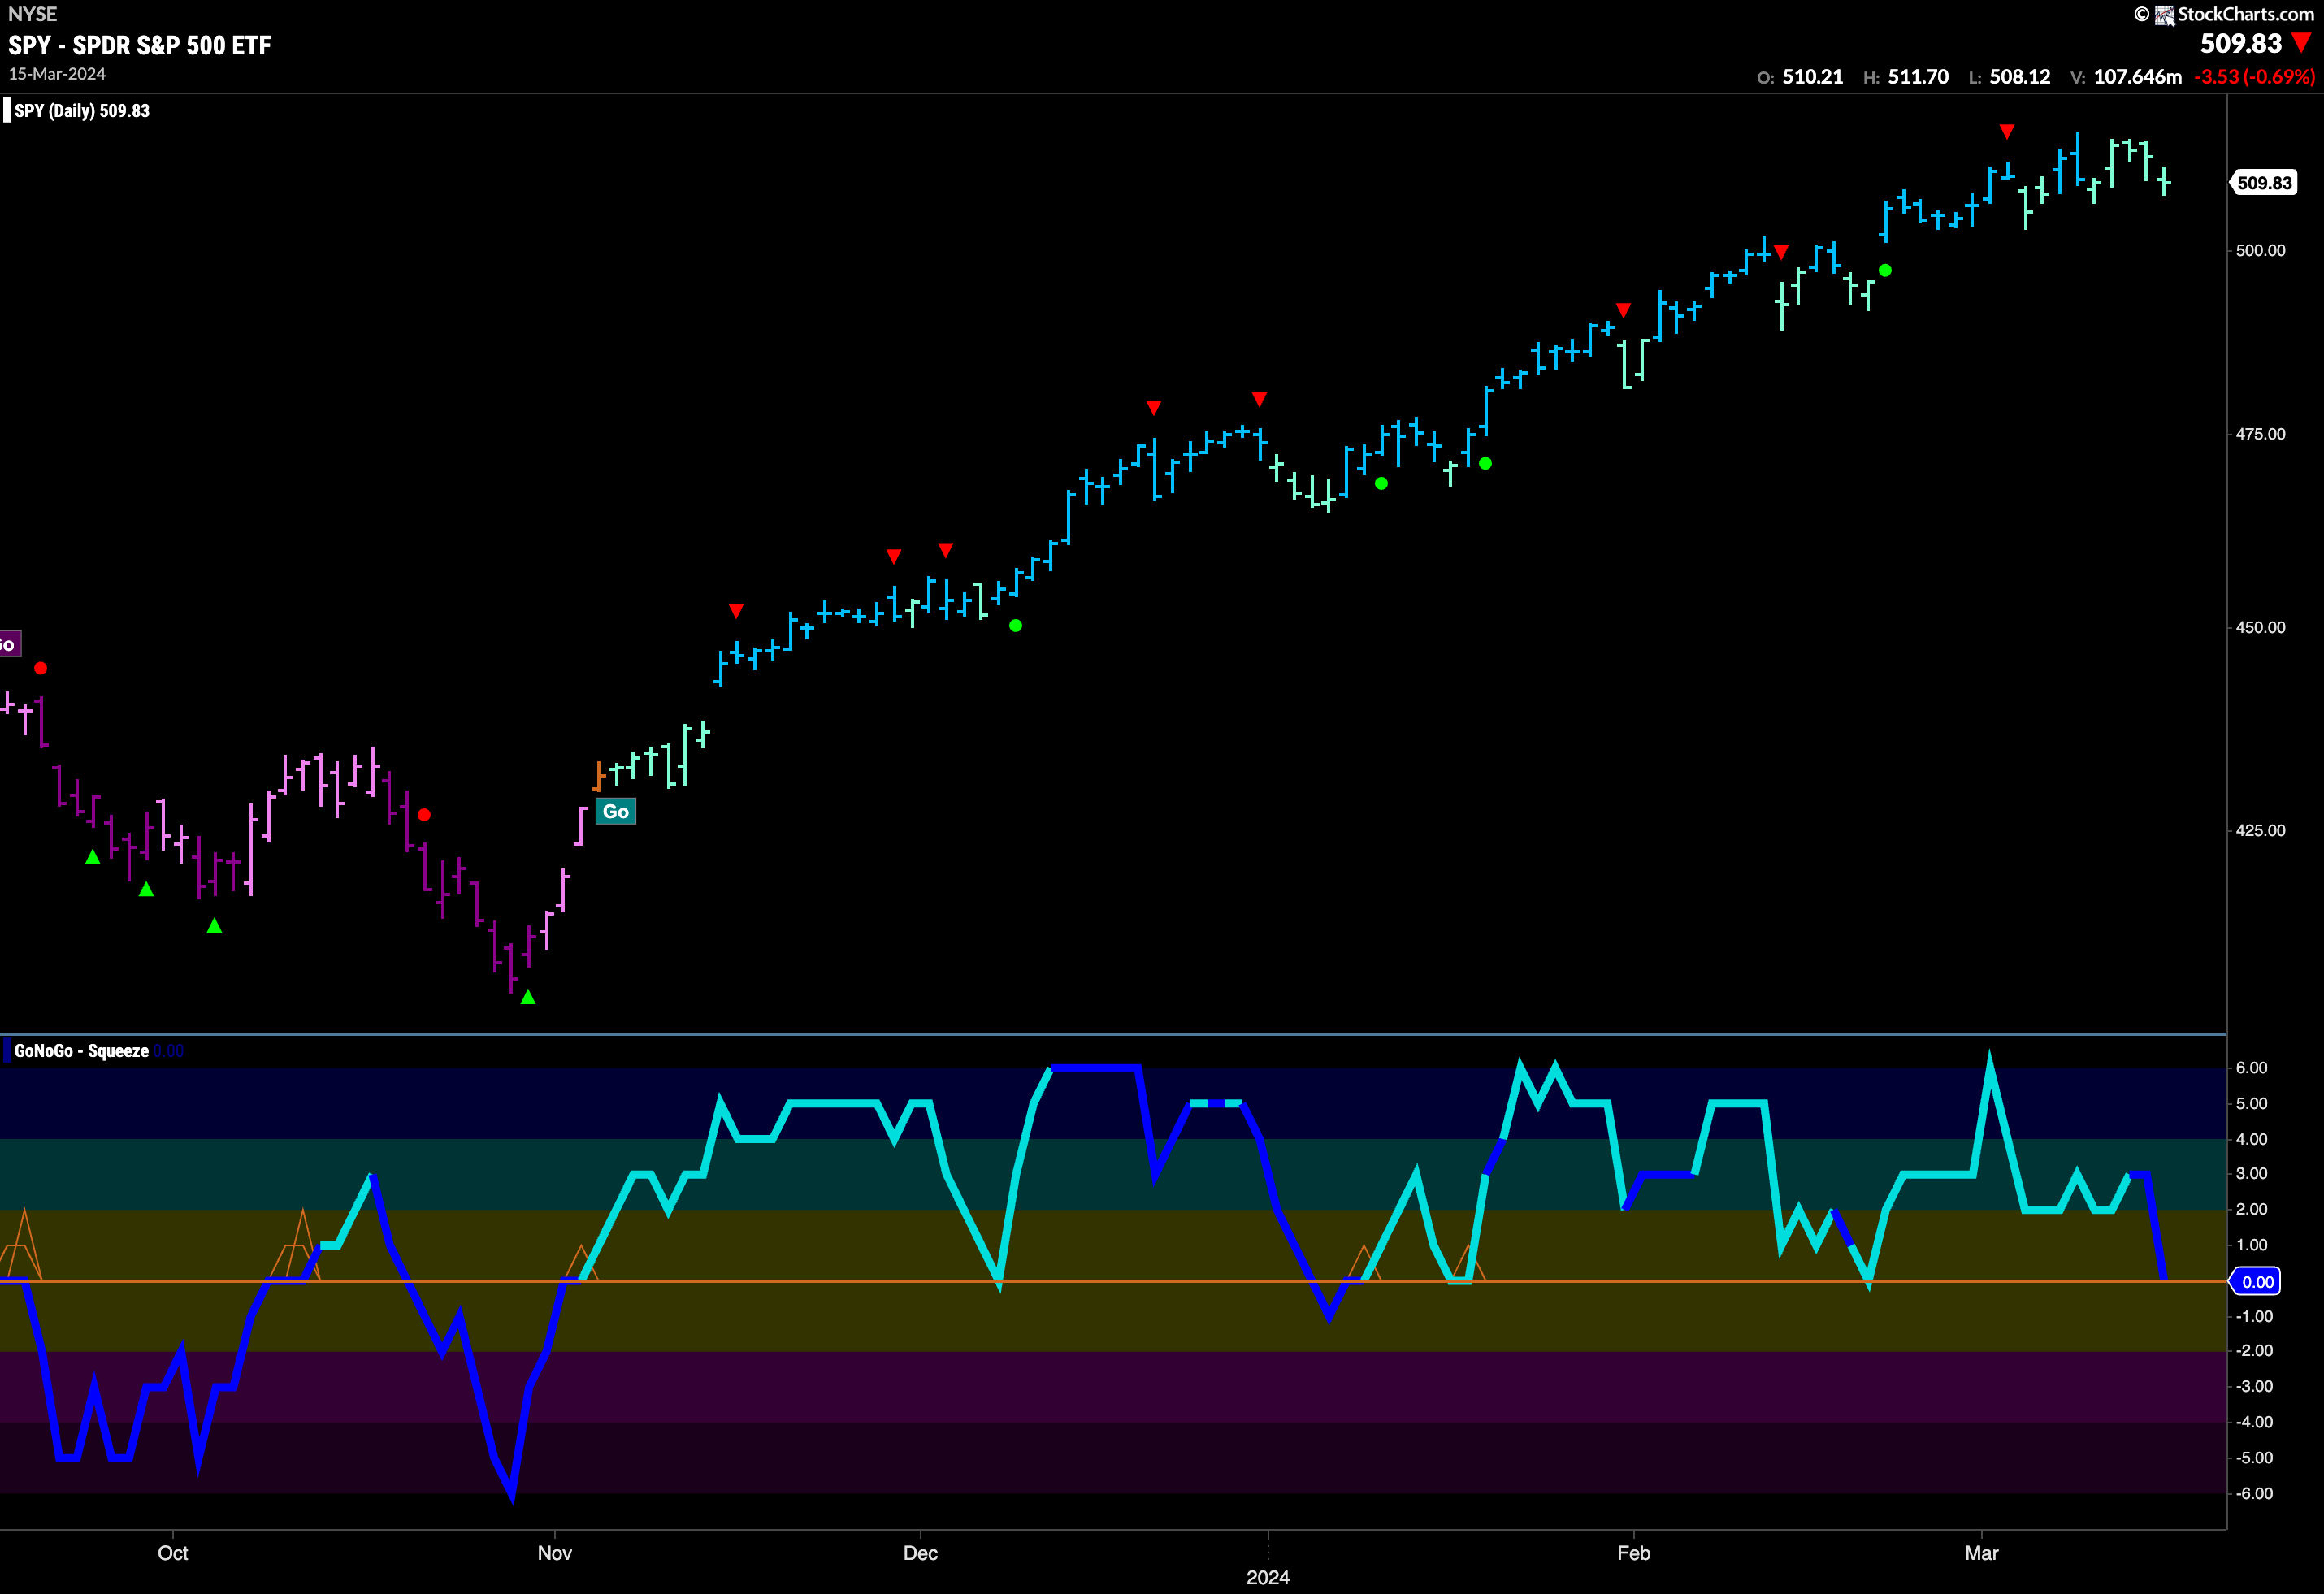Click the red triangle marker at start of February
The height and width of the screenshot is (1594, 2324).
(1623, 310)
